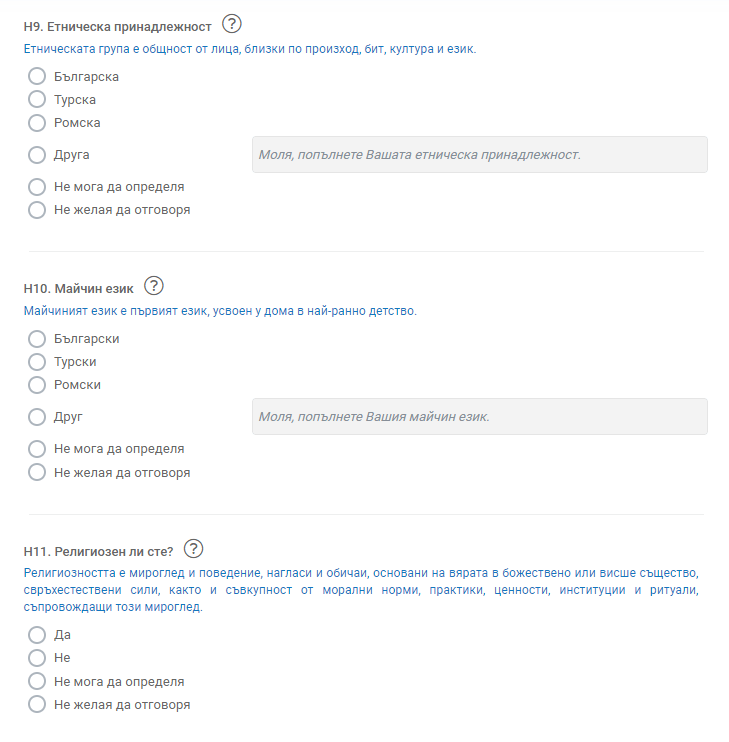Choose Друга ethnicity option

(x=37, y=155)
